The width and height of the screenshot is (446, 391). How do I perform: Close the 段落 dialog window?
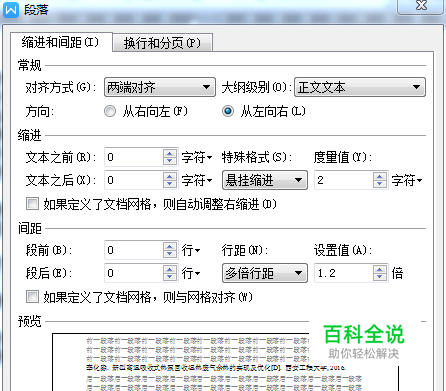421,6
